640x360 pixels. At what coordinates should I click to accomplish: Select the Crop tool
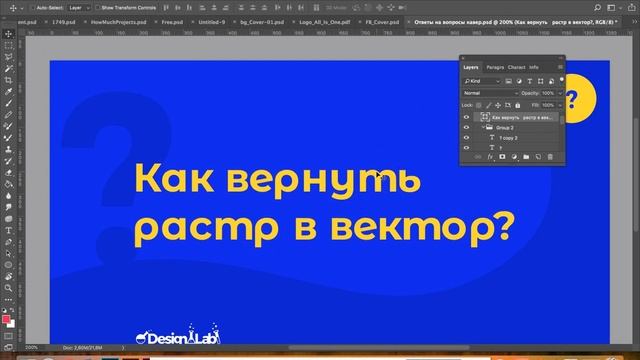pos(8,80)
